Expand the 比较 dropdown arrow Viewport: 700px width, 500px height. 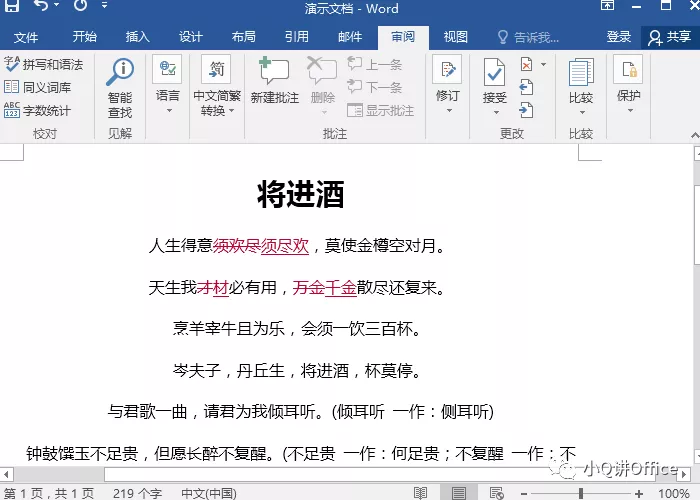[x=582, y=112]
